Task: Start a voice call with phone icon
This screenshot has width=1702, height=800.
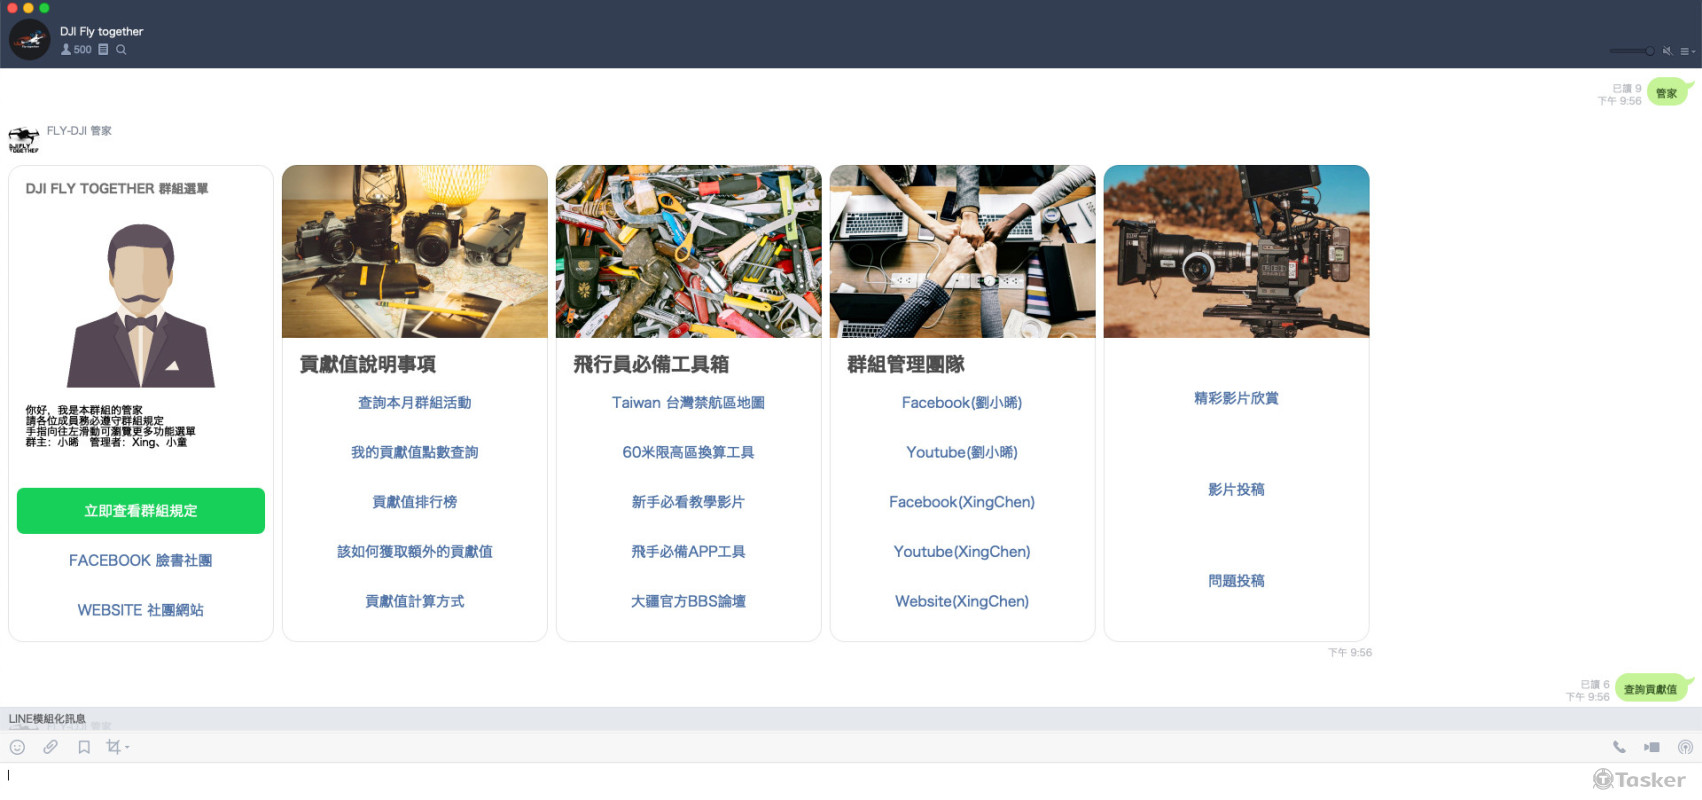Action: click(1619, 747)
